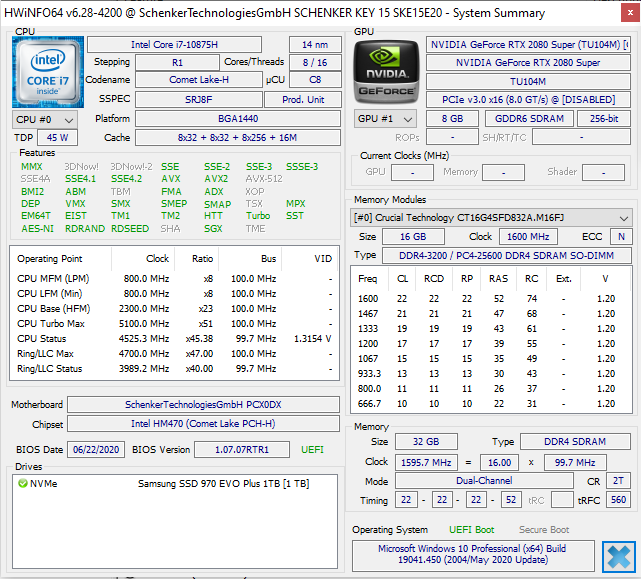Click the Intel HM470 chipset field
The height and width of the screenshot is (579, 641).
tap(203, 424)
